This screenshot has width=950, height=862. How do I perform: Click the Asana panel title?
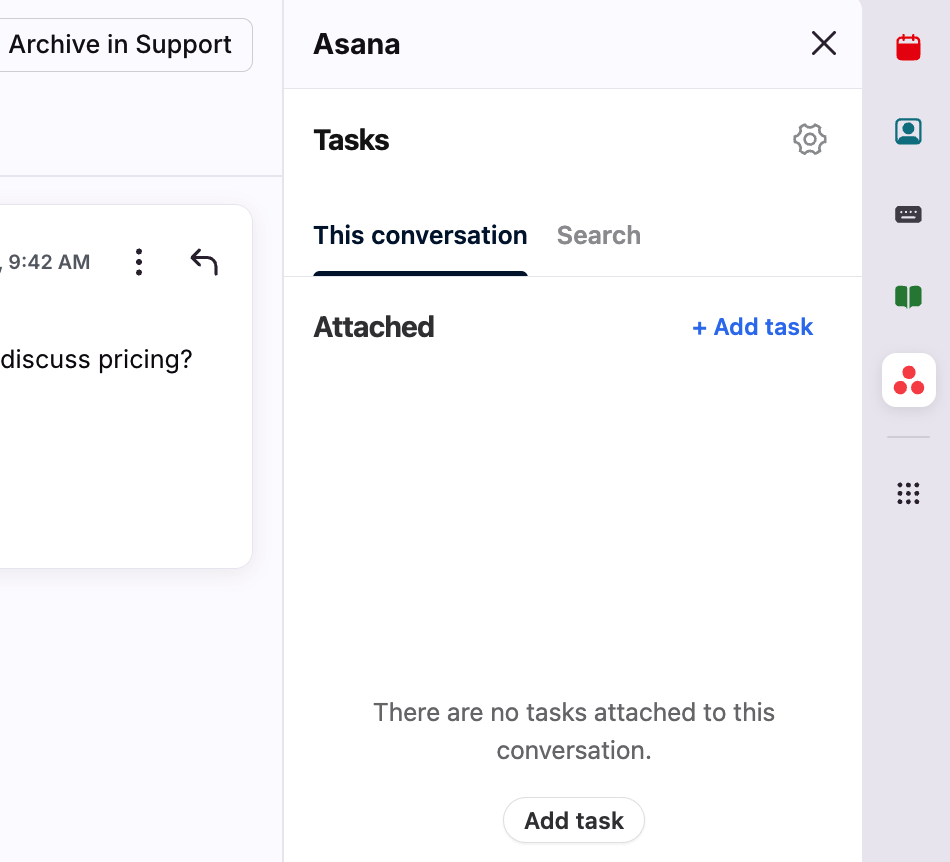click(356, 44)
